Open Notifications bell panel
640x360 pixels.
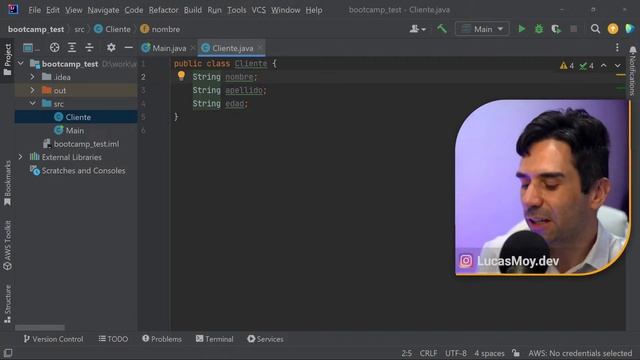click(x=632, y=50)
